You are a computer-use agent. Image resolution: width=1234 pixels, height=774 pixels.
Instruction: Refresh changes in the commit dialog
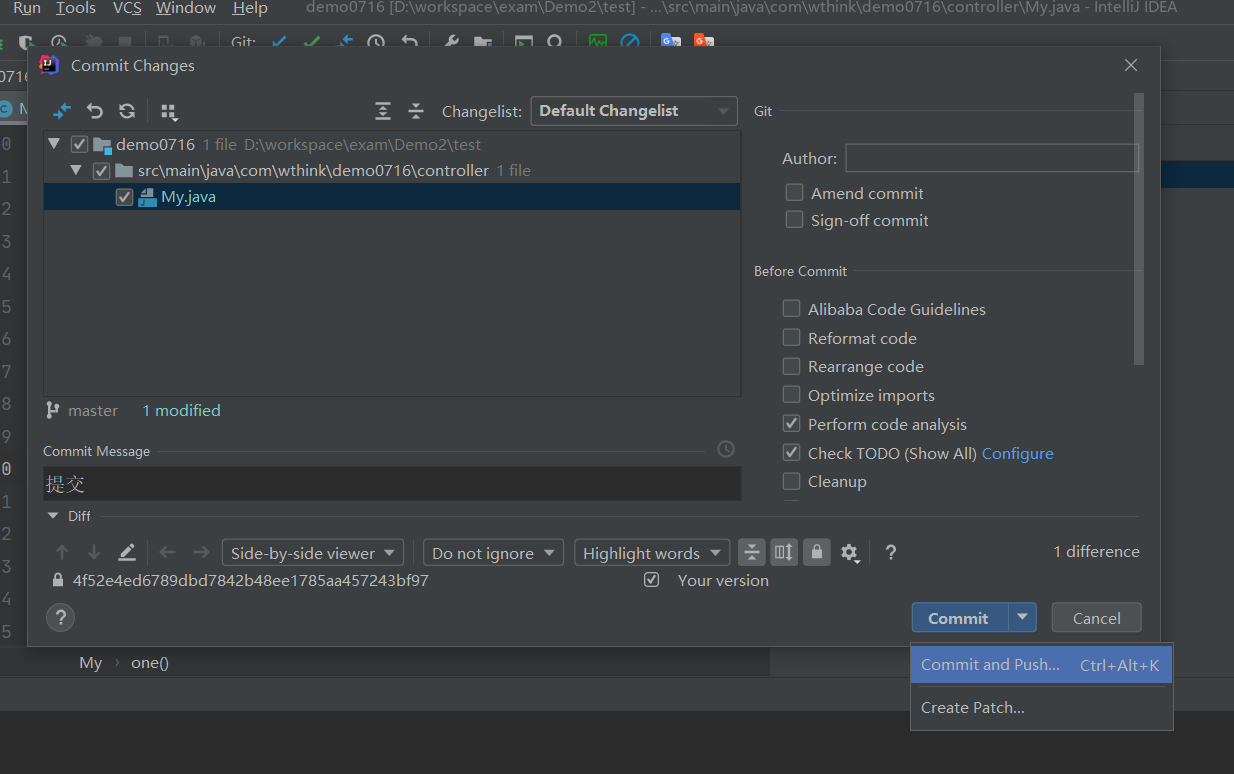127,111
